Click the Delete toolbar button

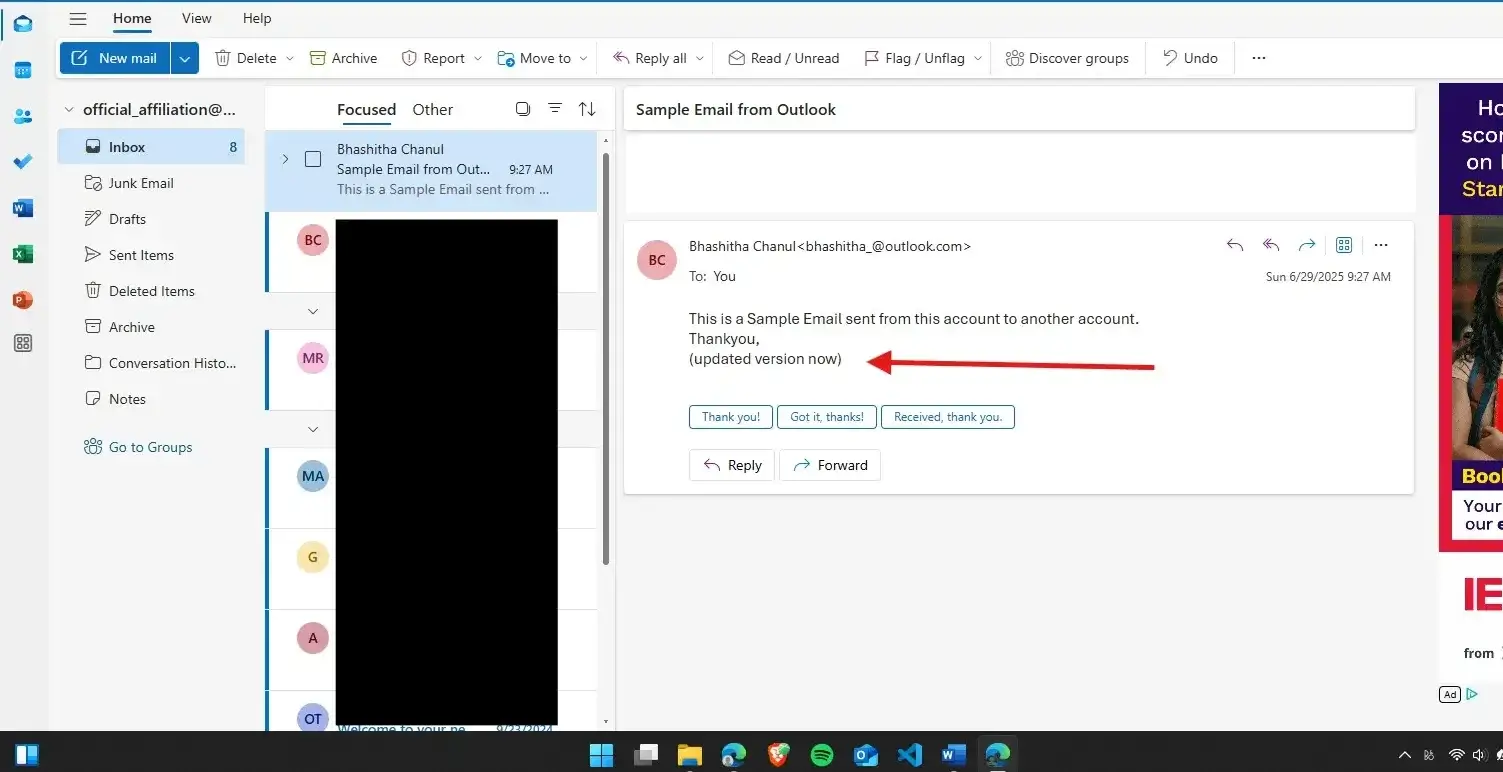pos(246,58)
